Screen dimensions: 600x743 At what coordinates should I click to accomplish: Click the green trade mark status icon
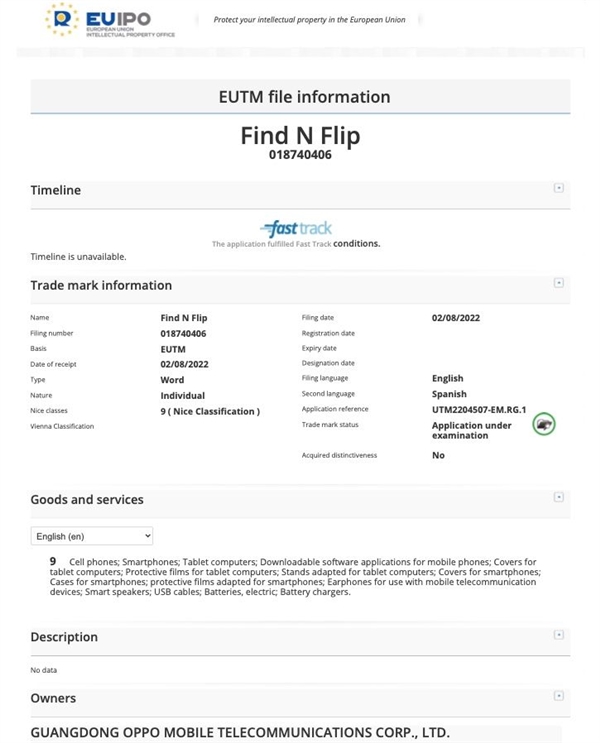pos(544,424)
